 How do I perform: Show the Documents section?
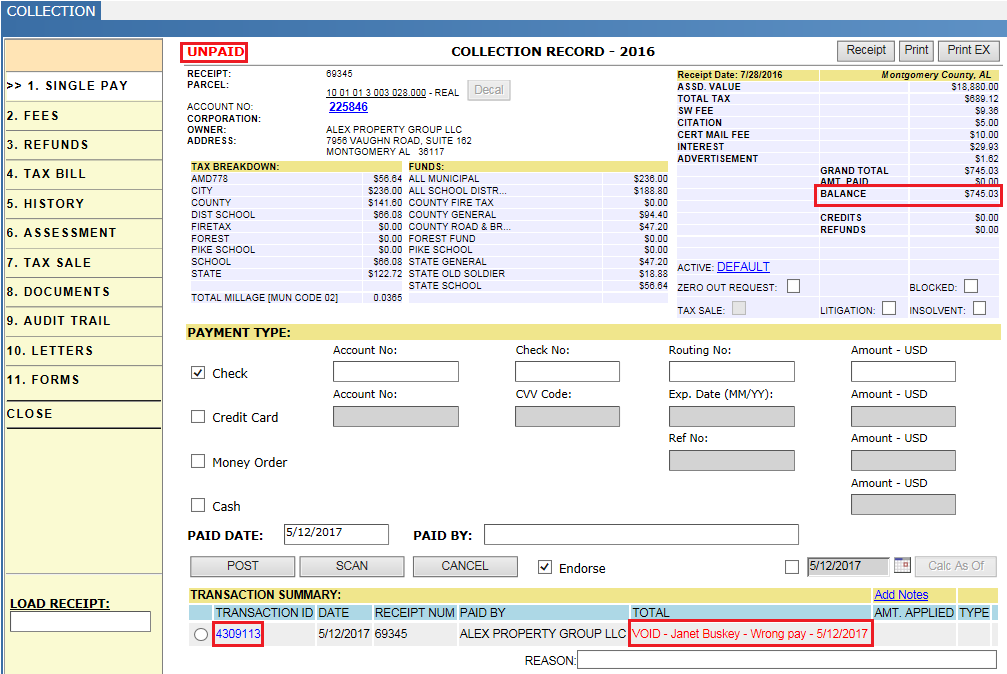pos(83,292)
